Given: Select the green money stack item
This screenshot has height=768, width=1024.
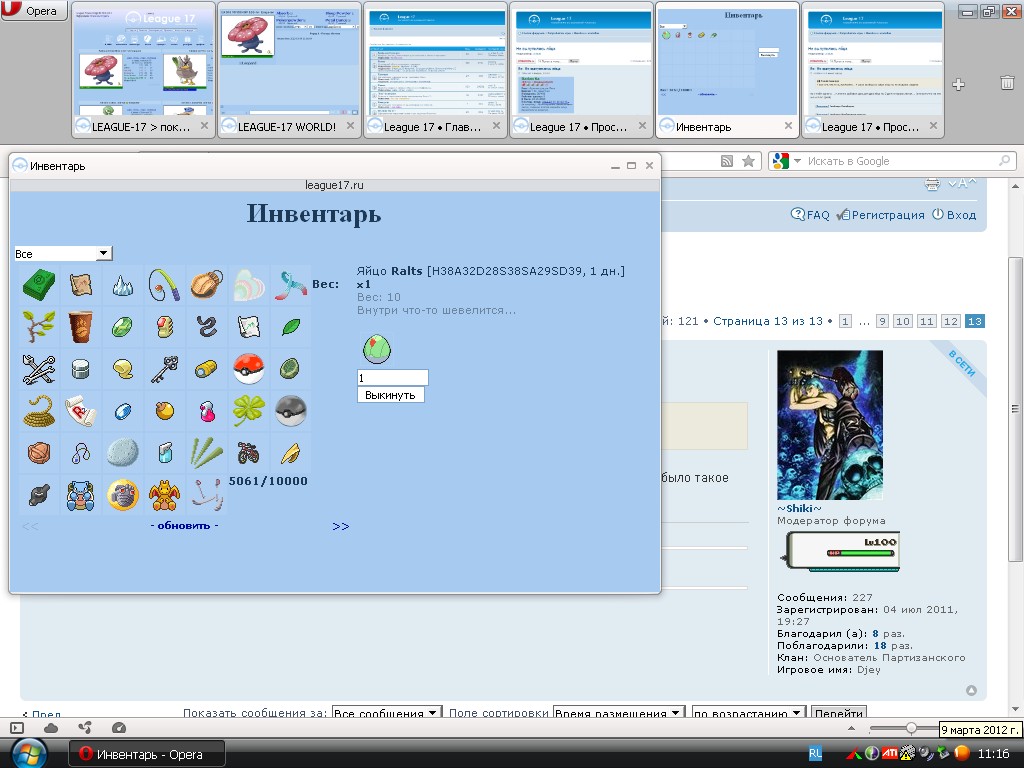Looking at the screenshot, I should [x=39, y=285].
